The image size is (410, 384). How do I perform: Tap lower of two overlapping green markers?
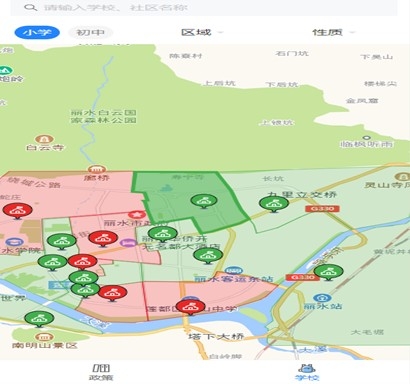pyautogui.click(x=85, y=290)
